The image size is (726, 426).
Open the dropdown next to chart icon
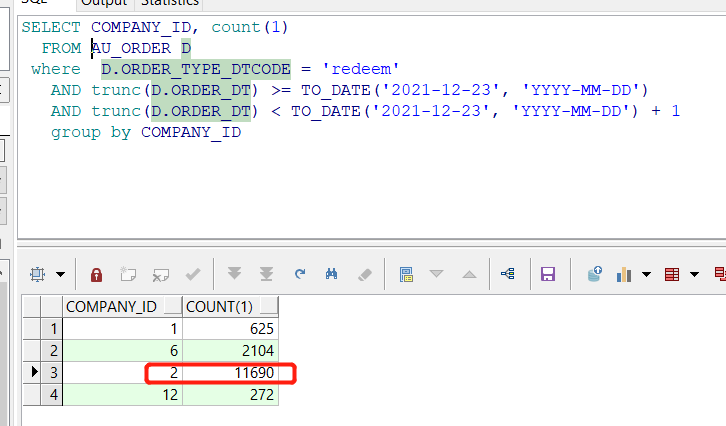[x=646, y=275]
